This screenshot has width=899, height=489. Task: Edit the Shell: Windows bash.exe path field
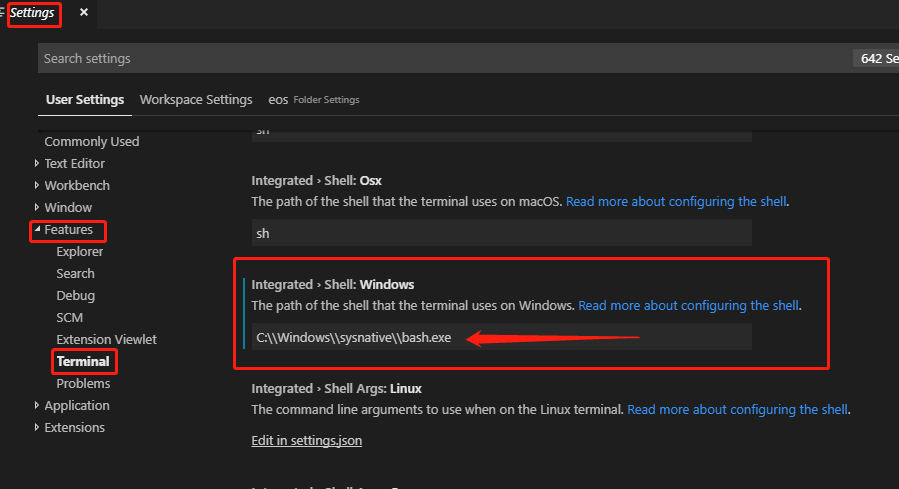pyautogui.click(x=502, y=337)
